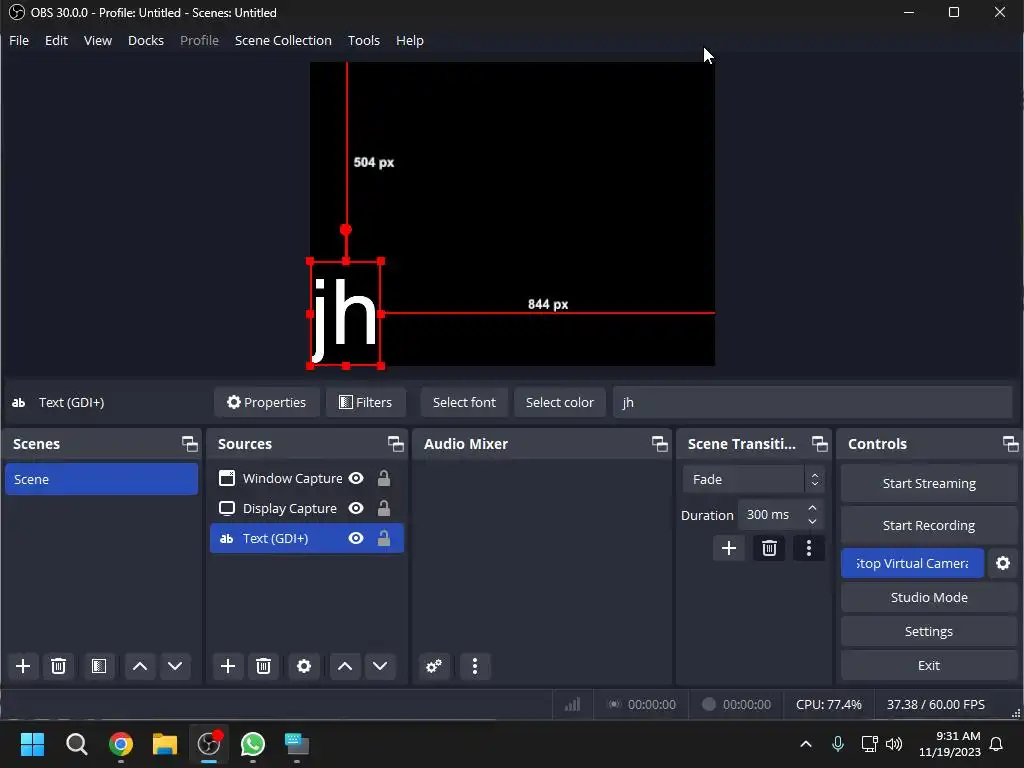This screenshot has width=1024, height=768.
Task: Open scene filters icon in Scenes dock
Action: pos(99,666)
